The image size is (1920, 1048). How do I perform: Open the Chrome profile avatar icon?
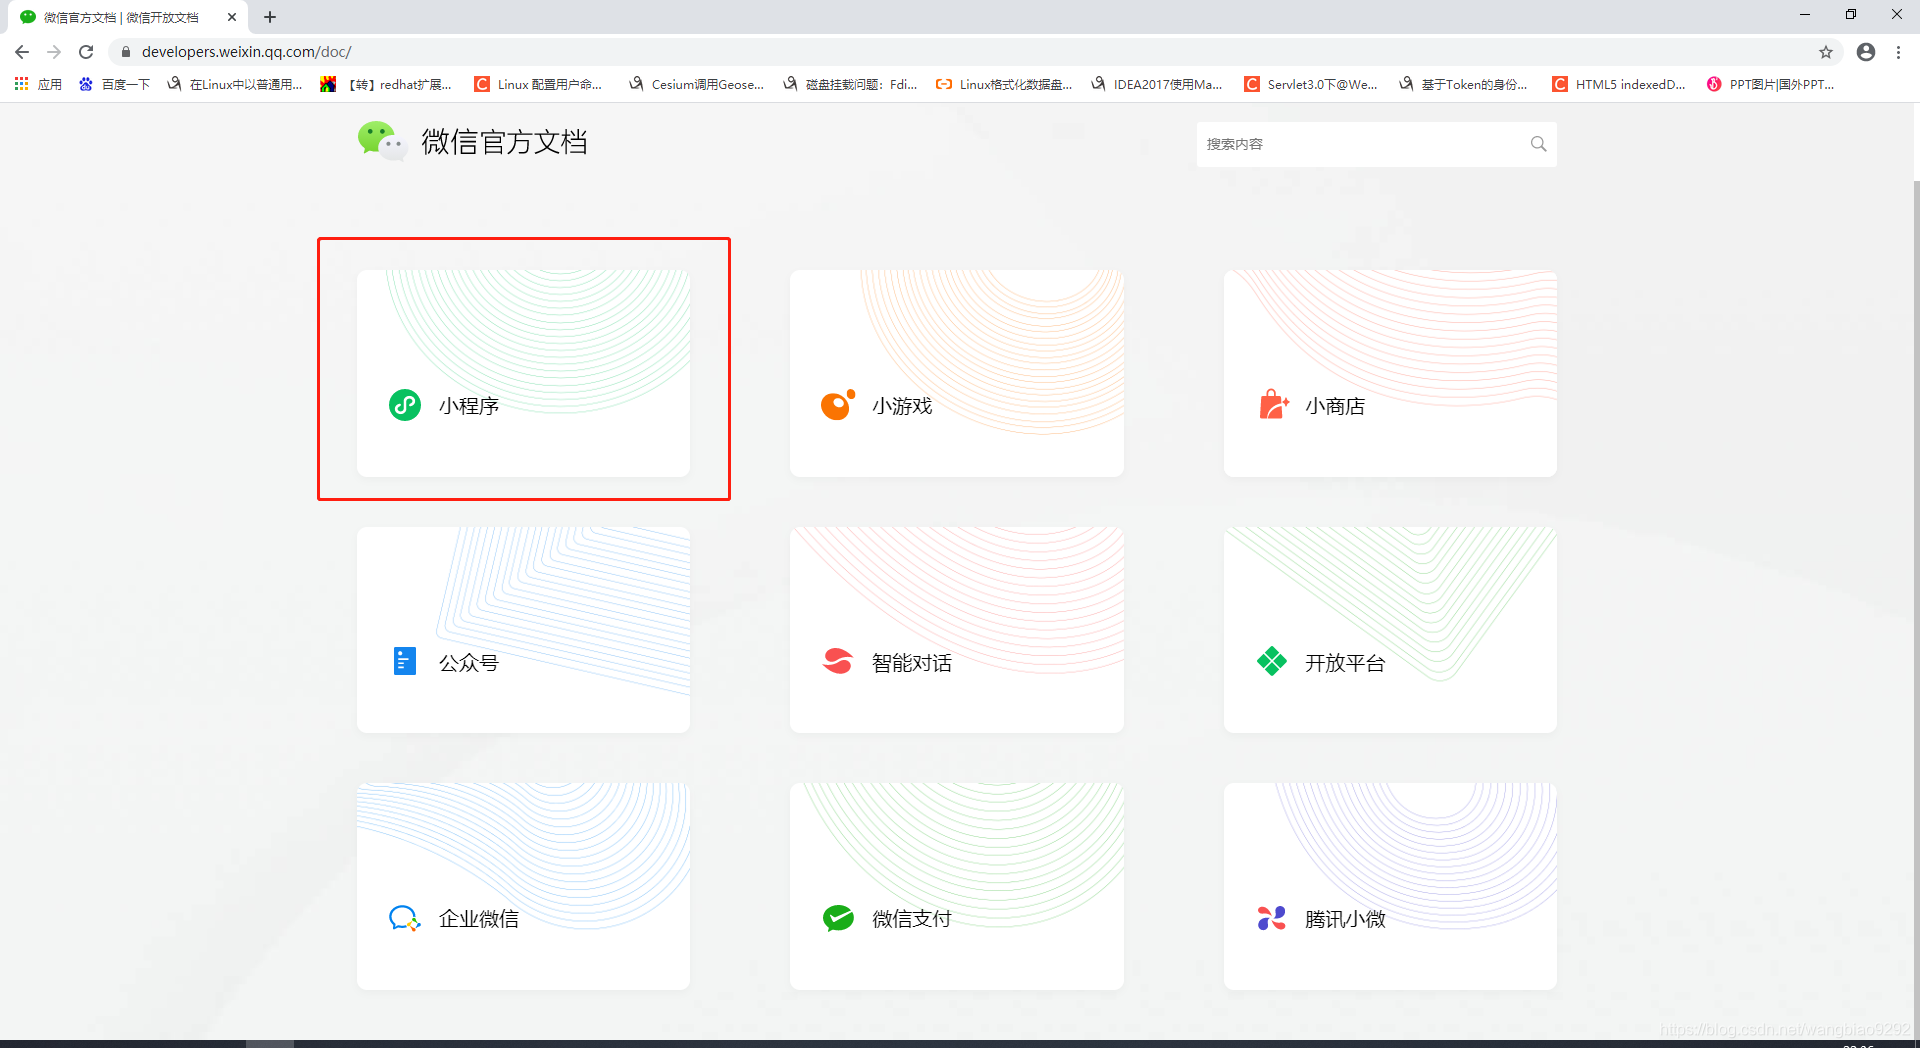[x=1866, y=52]
